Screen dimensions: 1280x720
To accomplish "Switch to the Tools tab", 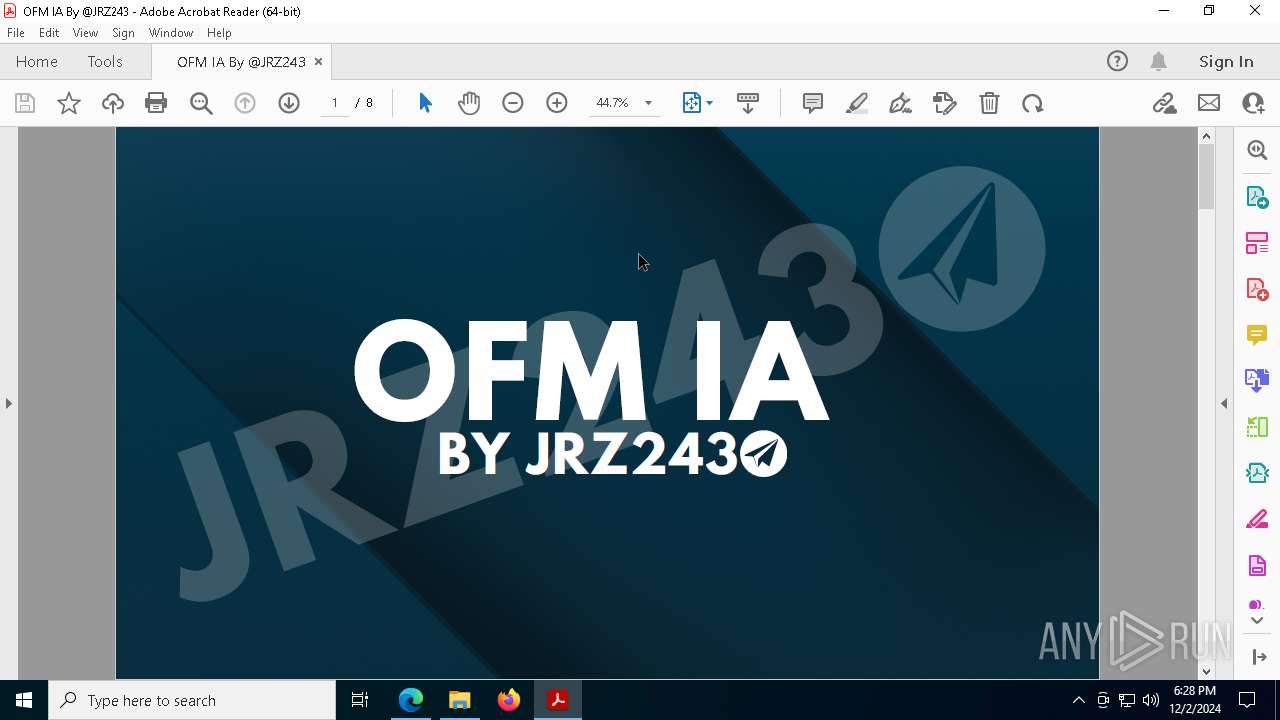I will (105, 61).
